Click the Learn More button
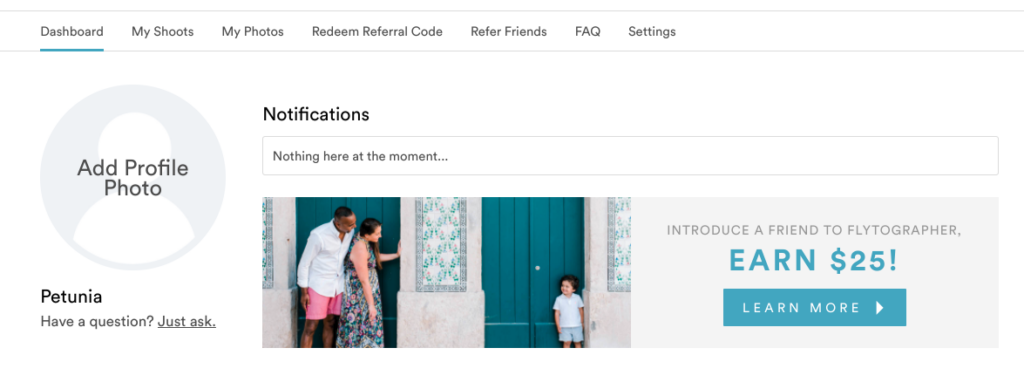The width and height of the screenshot is (1024, 382). (x=814, y=308)
